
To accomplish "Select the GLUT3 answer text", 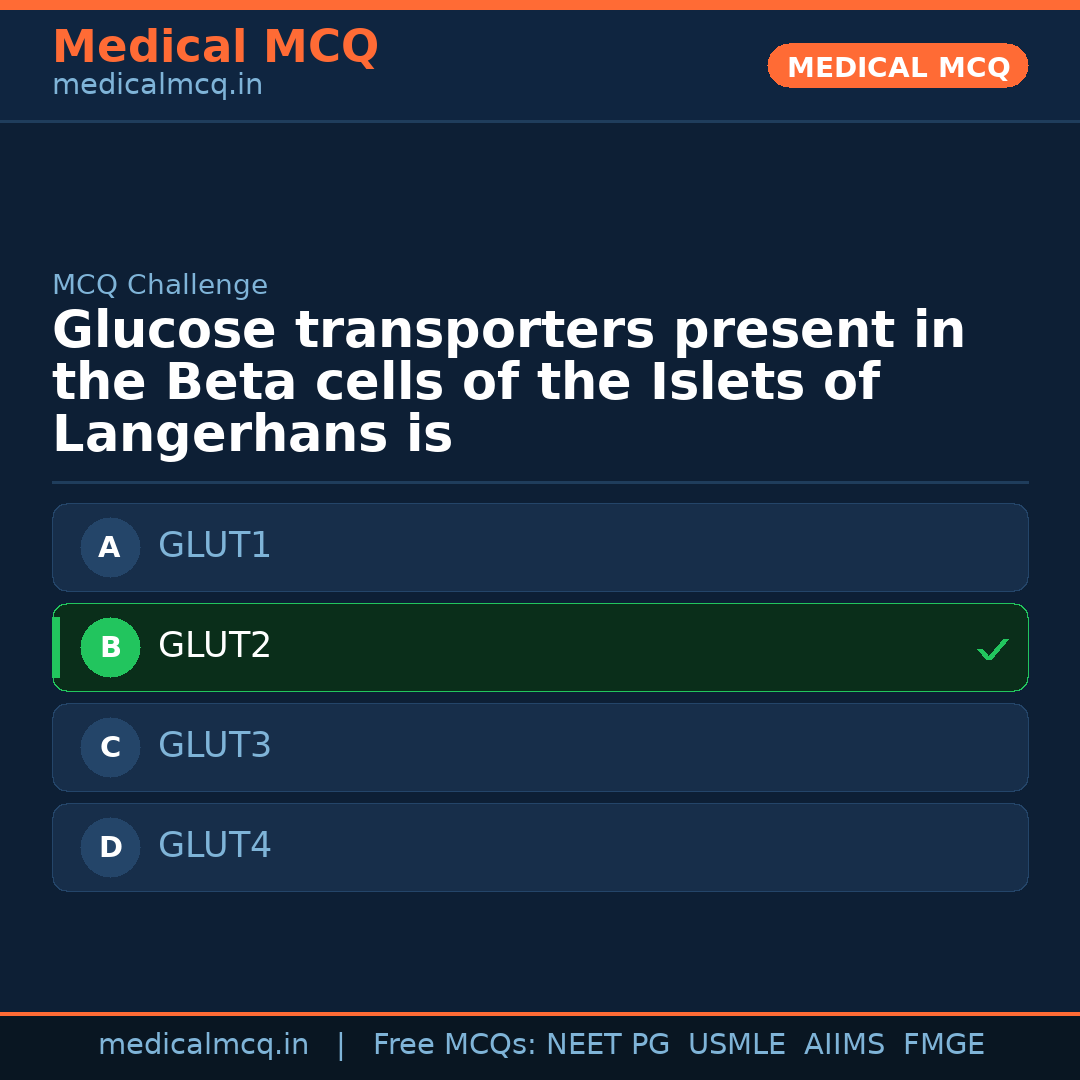I will (x=214, y=746).
